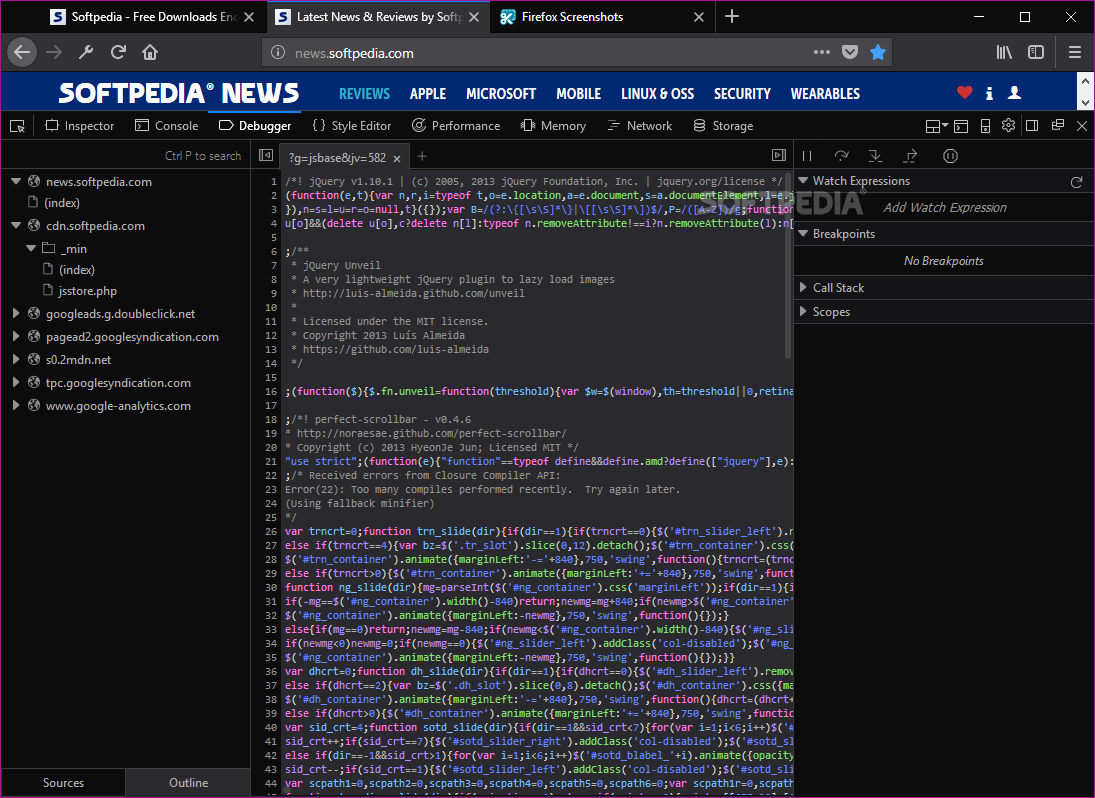Show browser sidebars icon
This screenshot has height=798, width=1095.
tap(1036, 52)
